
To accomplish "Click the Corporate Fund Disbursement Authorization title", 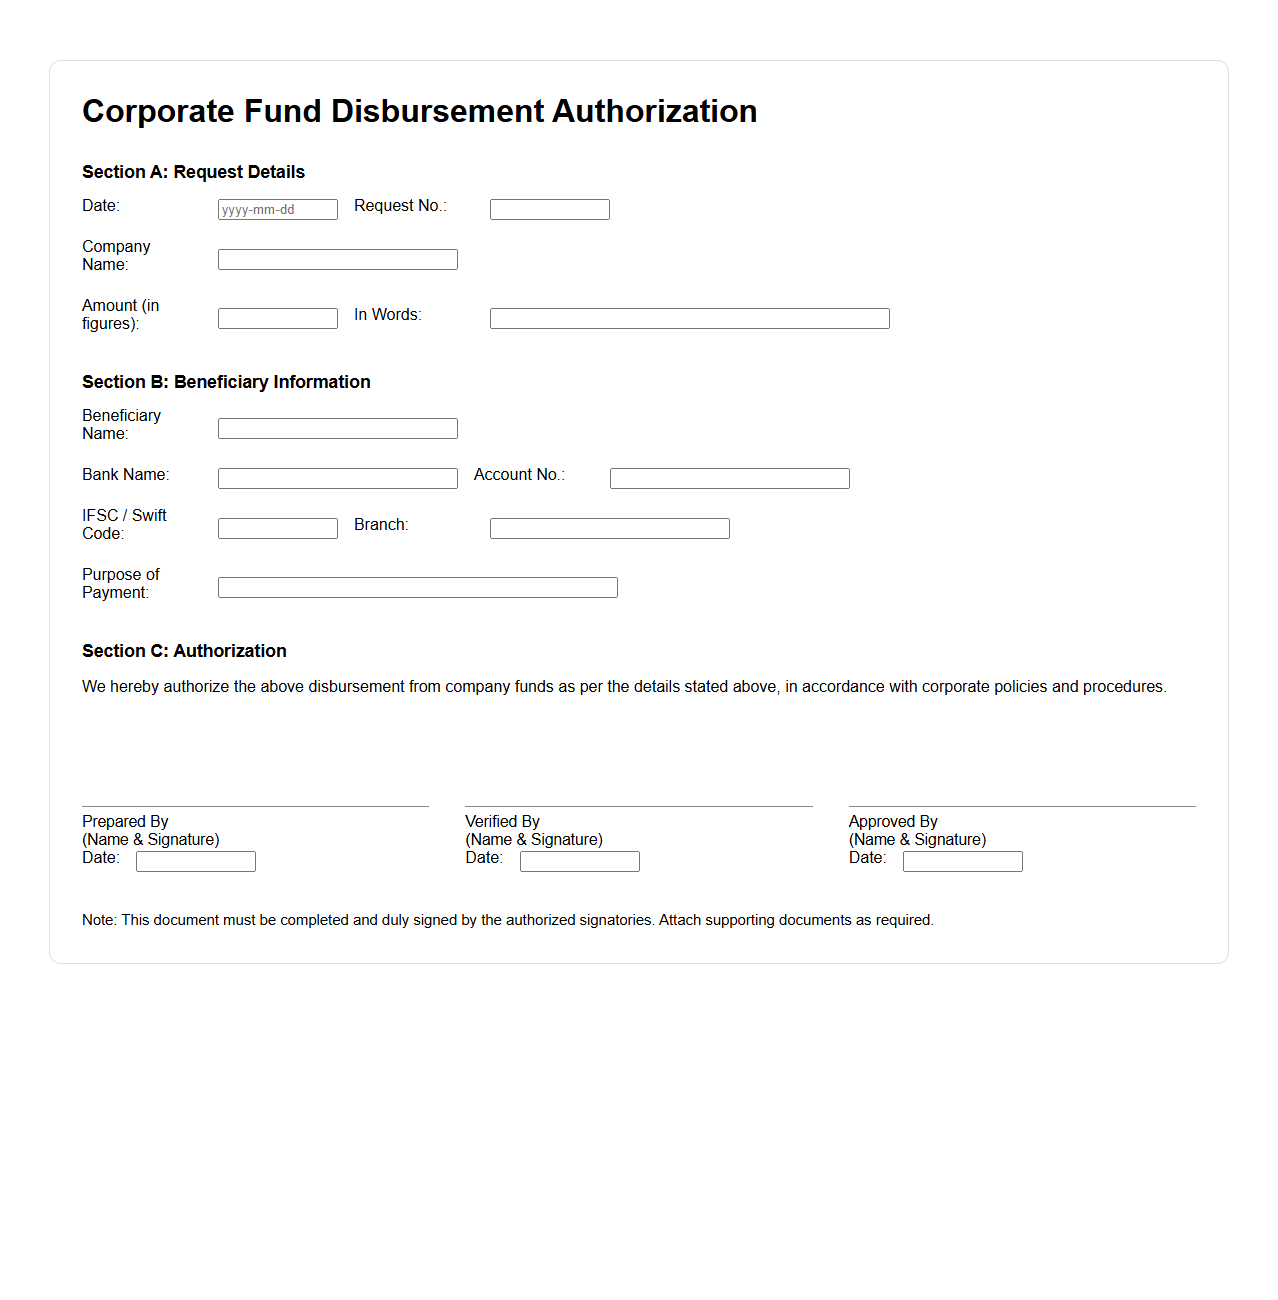I will pos(420,111).
